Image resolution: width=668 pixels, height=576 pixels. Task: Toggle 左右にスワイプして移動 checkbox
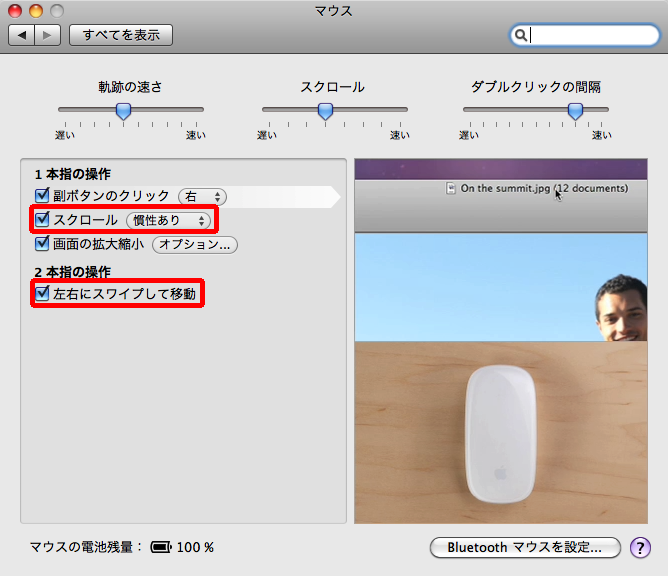pos(42,293)
